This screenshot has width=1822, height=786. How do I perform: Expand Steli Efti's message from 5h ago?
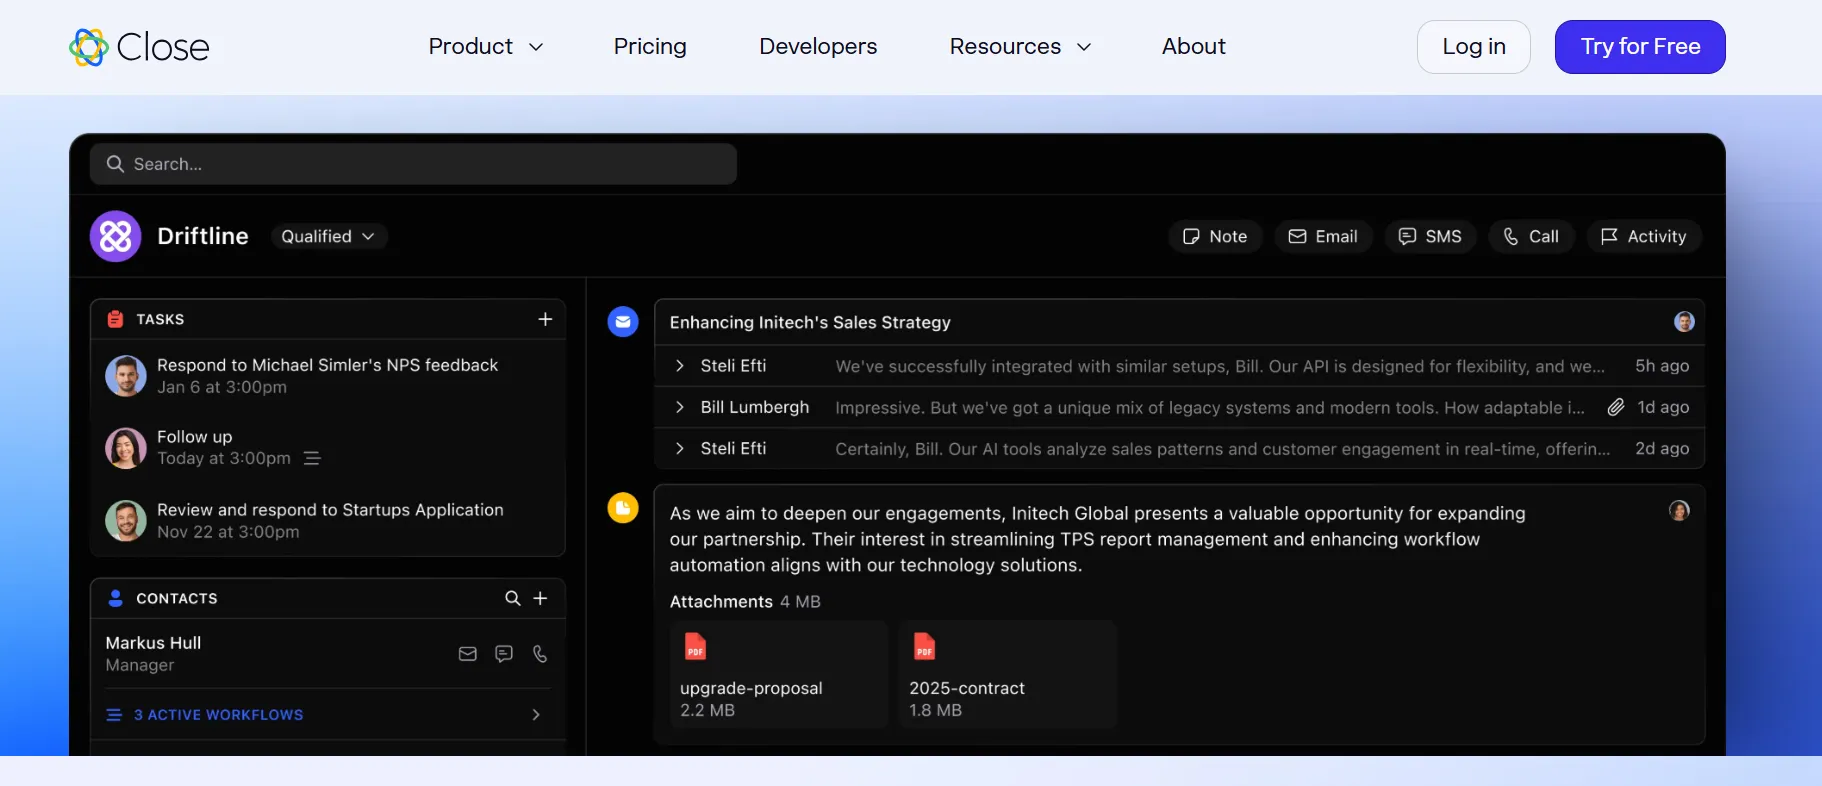point(679,366)
